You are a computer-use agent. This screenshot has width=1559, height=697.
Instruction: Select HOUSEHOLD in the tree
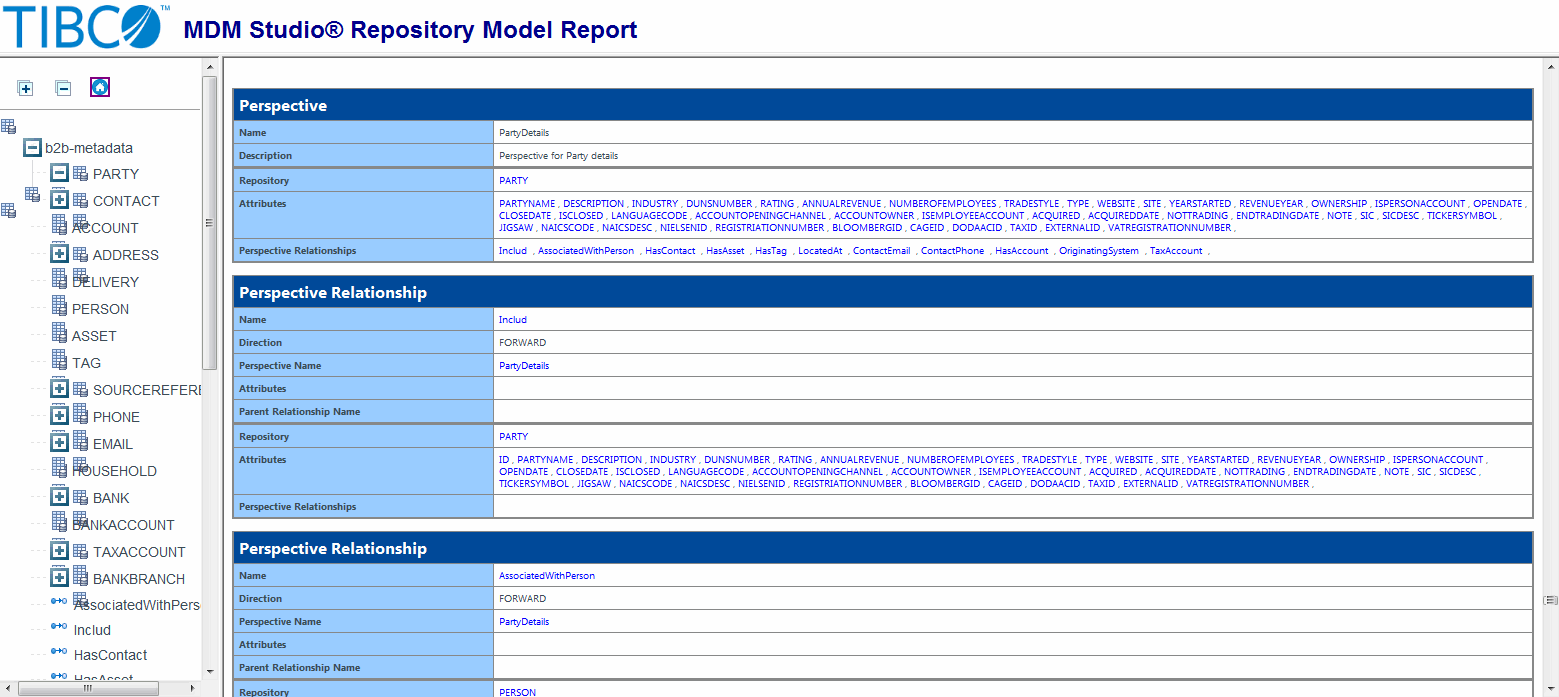pos(114,471)
